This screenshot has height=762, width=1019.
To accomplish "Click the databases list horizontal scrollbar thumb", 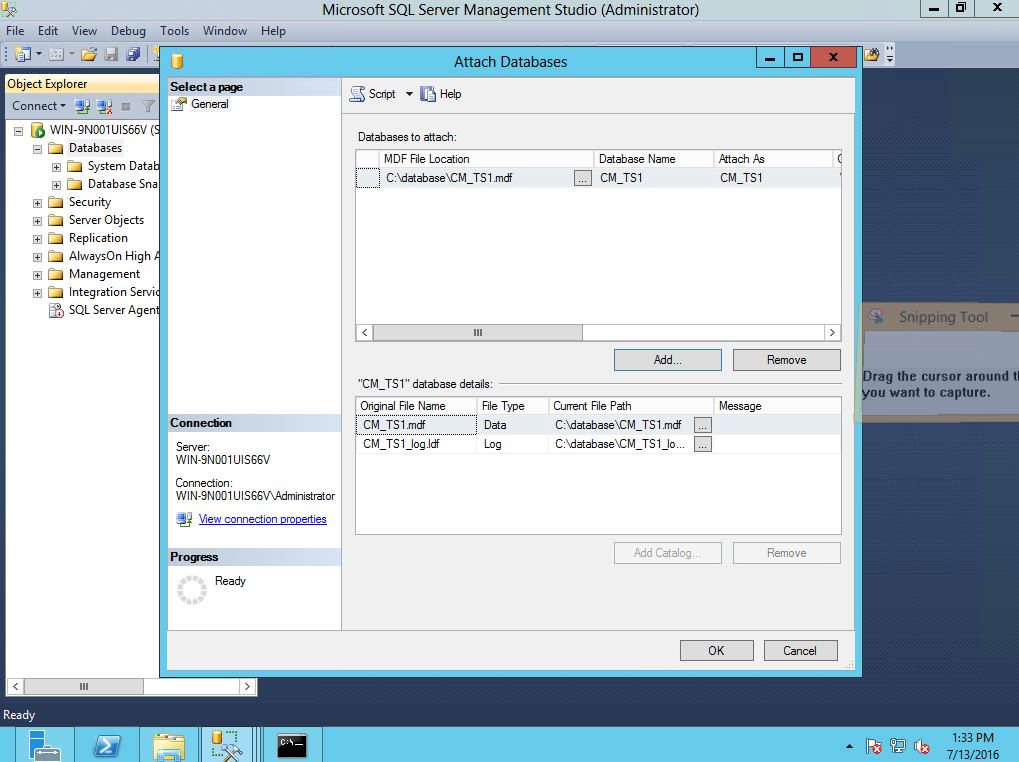I will [x=478, y=333].
